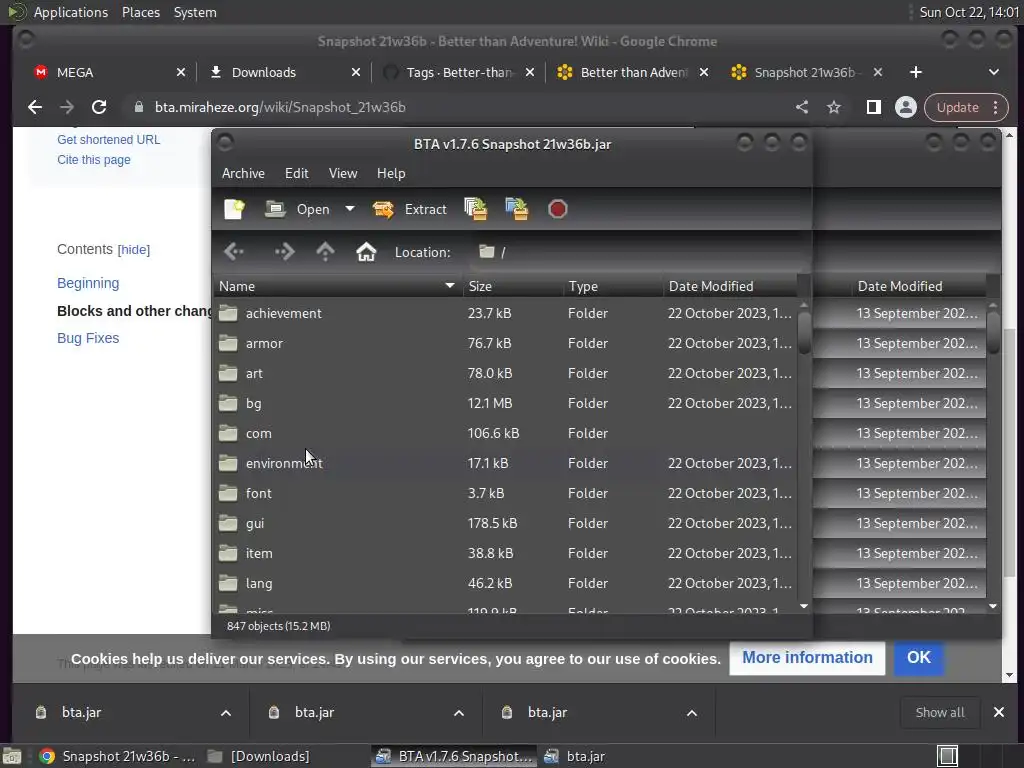Sort by the Name column header
This screenshot has height=768, width=1024.
[x=338, y=286]
